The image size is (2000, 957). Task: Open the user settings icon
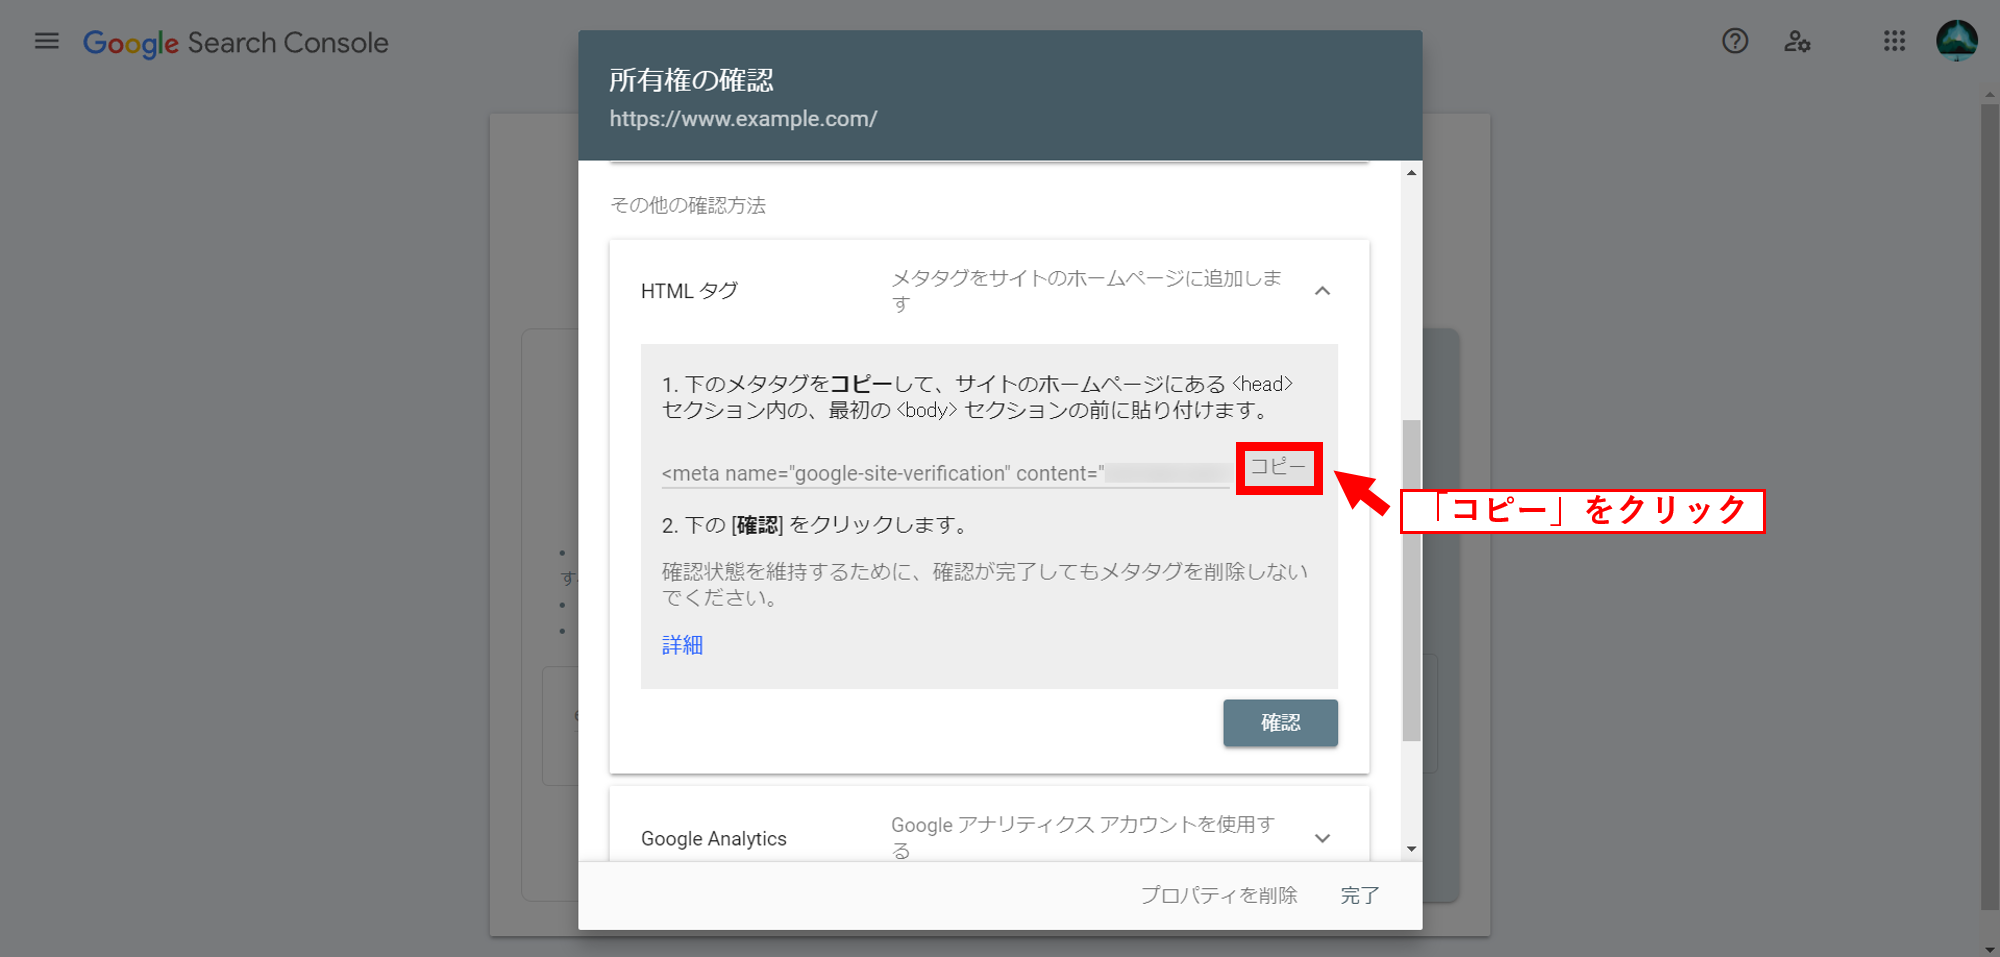(x=1797, y=41)
